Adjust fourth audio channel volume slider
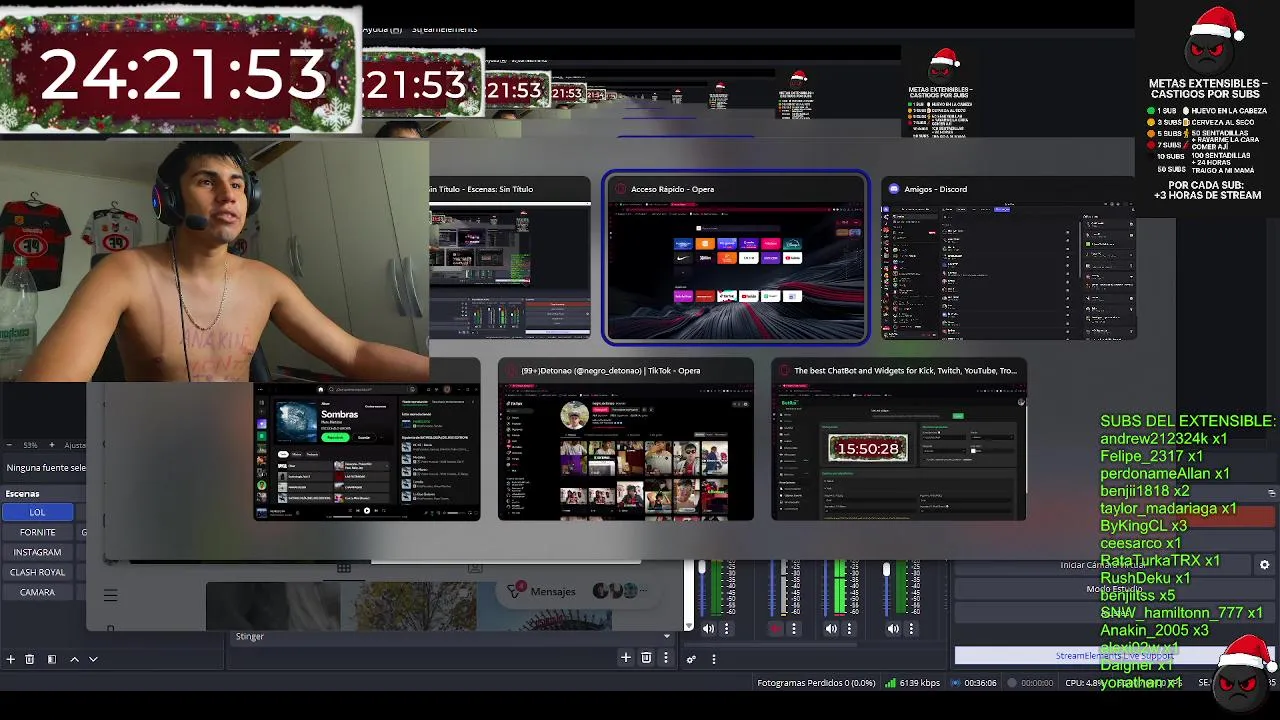Screen dimensions: 1280x720 [x=886, y=570]
